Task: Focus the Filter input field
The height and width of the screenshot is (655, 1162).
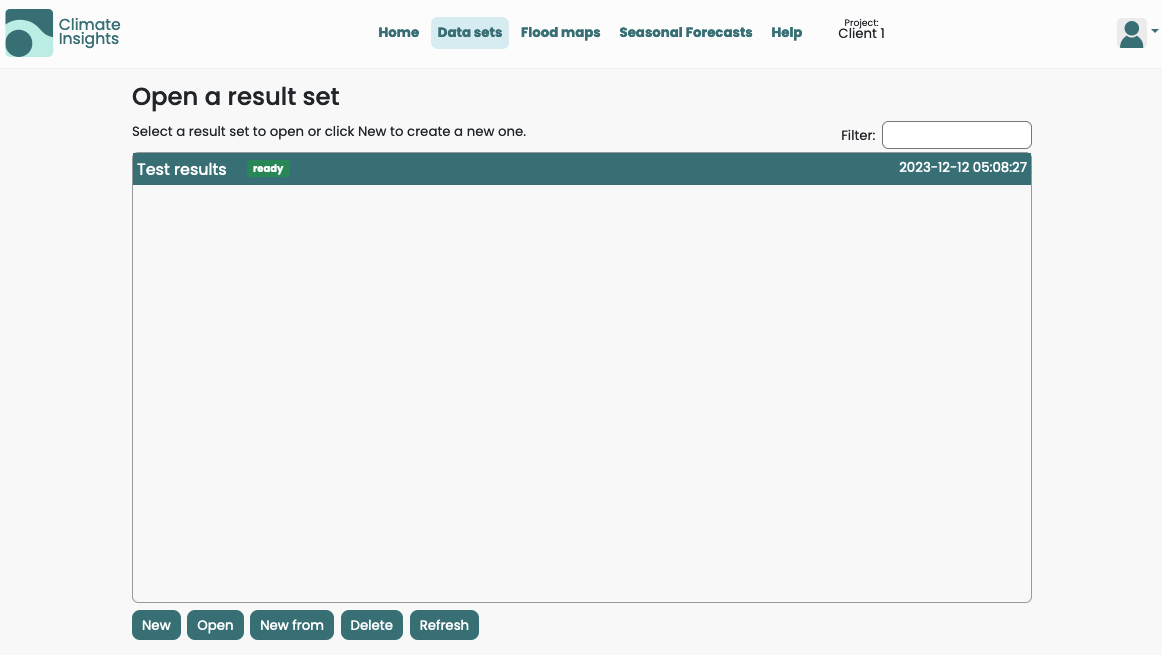Action: coord(957,135)
